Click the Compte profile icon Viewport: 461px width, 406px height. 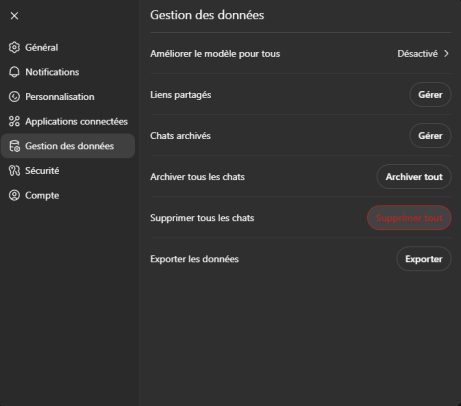pos(14,195)
